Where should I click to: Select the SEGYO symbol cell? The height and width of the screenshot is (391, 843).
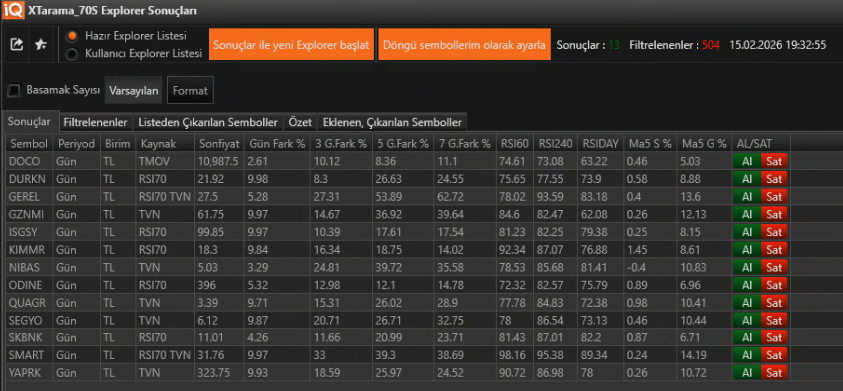(x=30, y=321)
